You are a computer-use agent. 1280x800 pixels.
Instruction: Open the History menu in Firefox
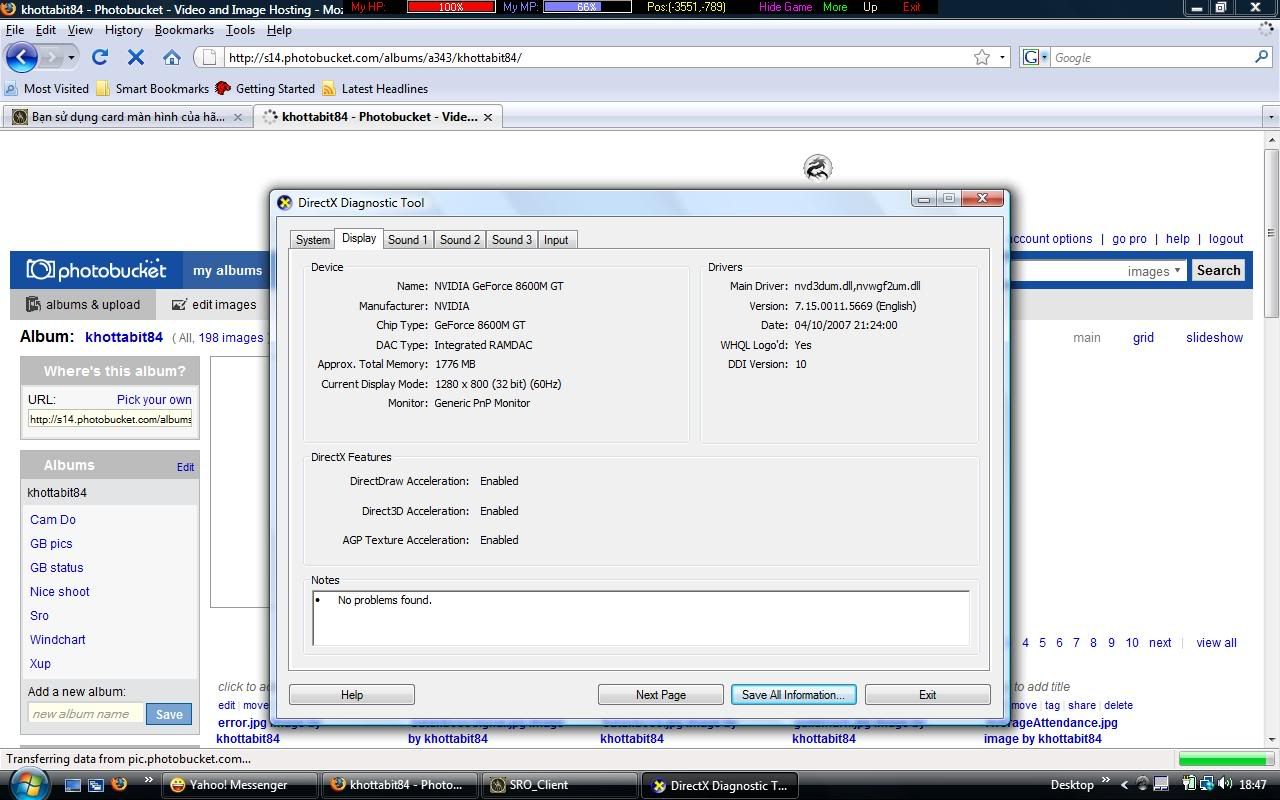(x=123, y=30)
